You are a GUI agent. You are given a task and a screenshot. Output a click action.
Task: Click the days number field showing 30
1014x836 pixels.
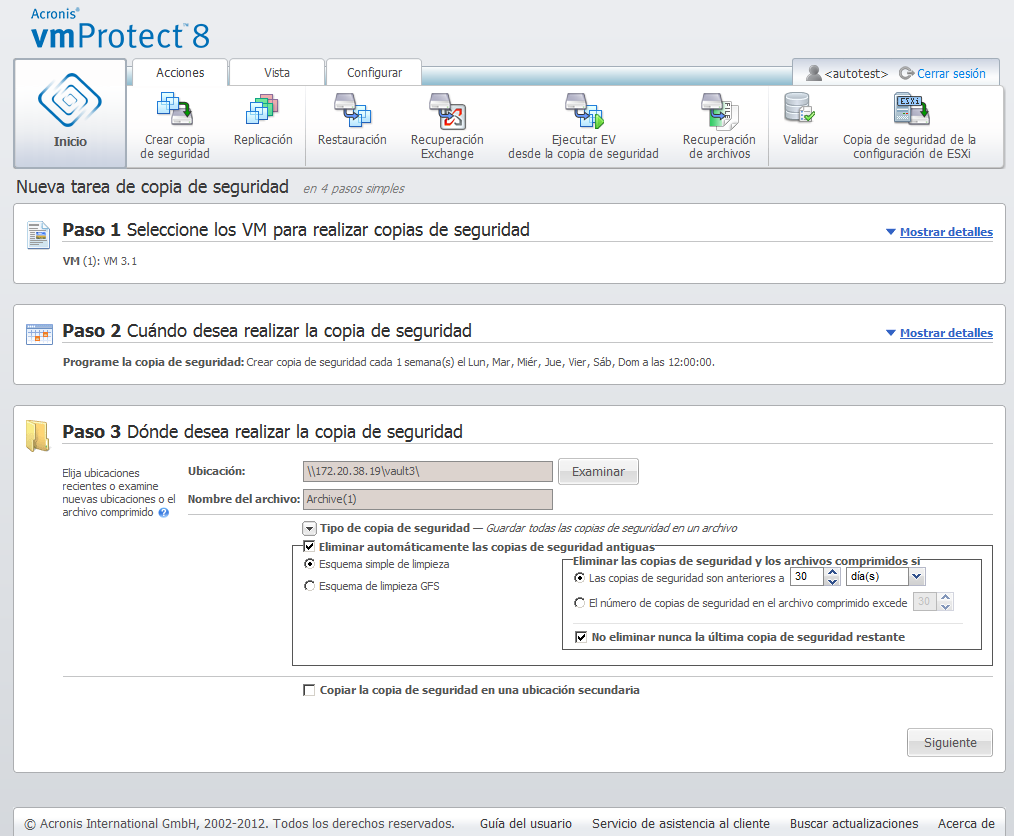coord(808,577)
